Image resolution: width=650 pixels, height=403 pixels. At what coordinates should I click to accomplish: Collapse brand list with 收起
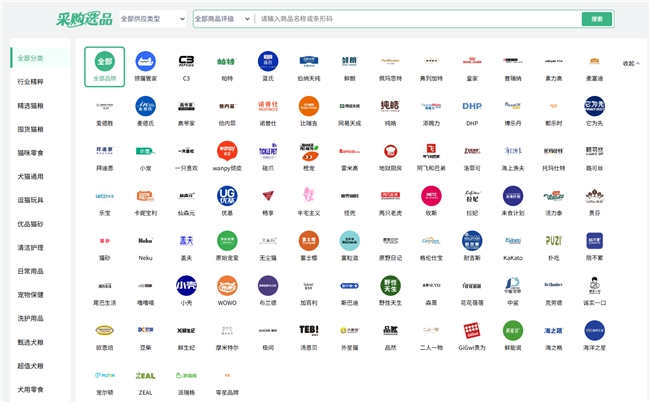tap(631, 63)
